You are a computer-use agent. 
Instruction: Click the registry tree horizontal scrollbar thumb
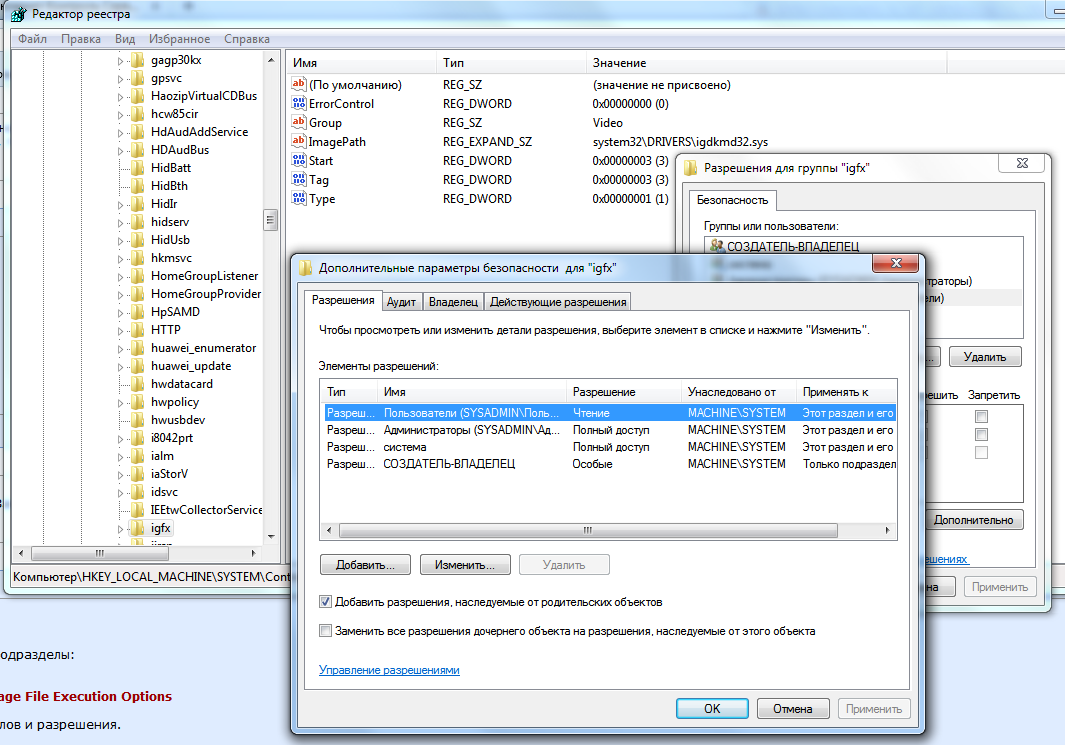pyautogui.click(x=100, y=553)
